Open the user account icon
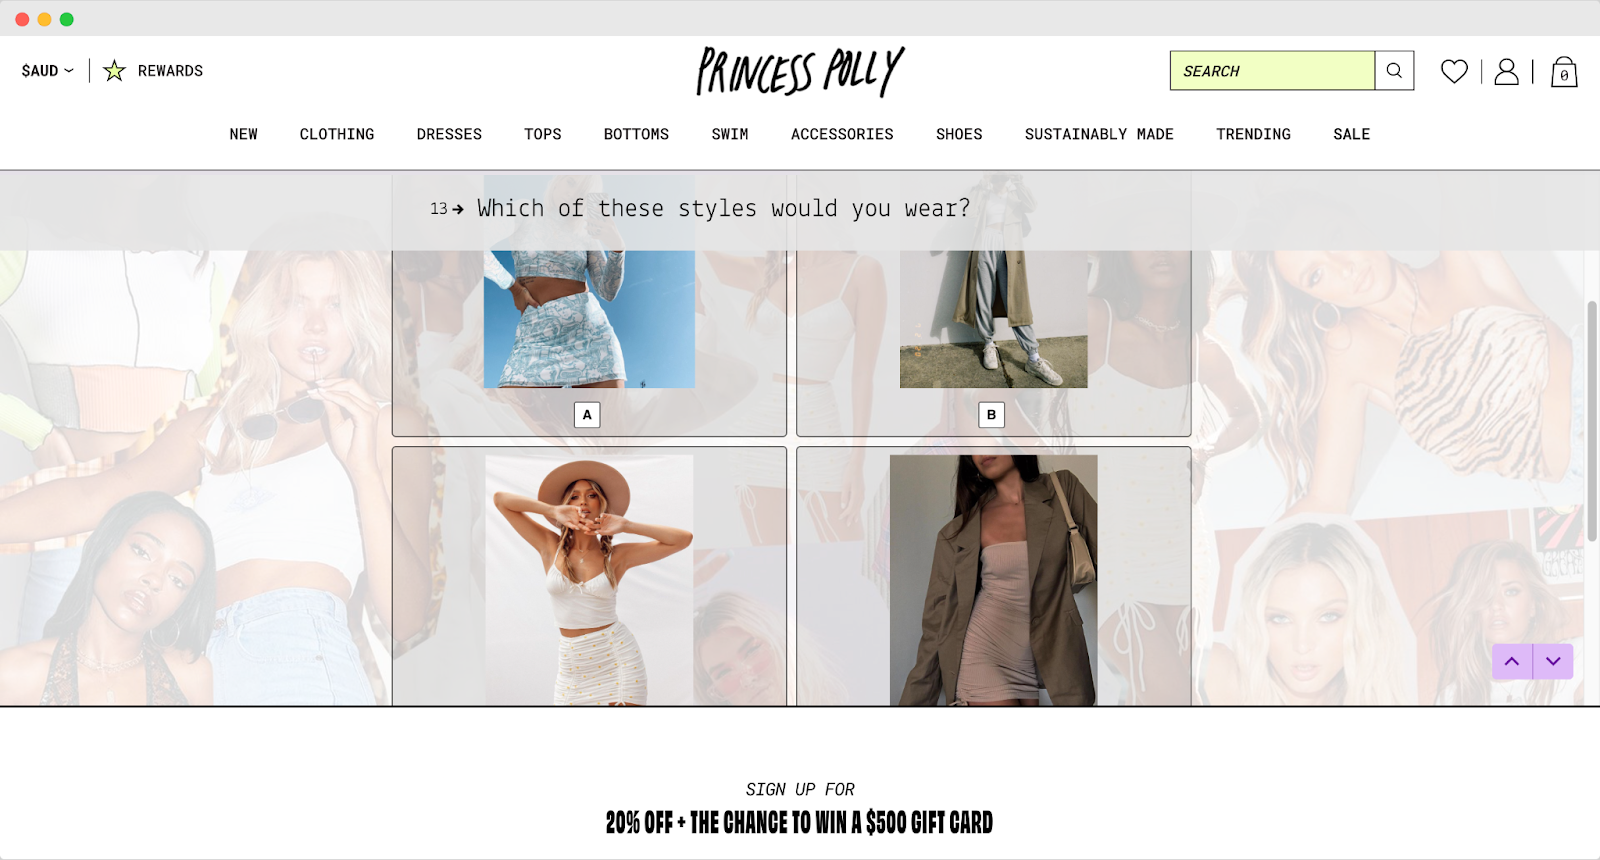Image resolution: width=1600 pixels, height=860 pixels. [1506, 71]
